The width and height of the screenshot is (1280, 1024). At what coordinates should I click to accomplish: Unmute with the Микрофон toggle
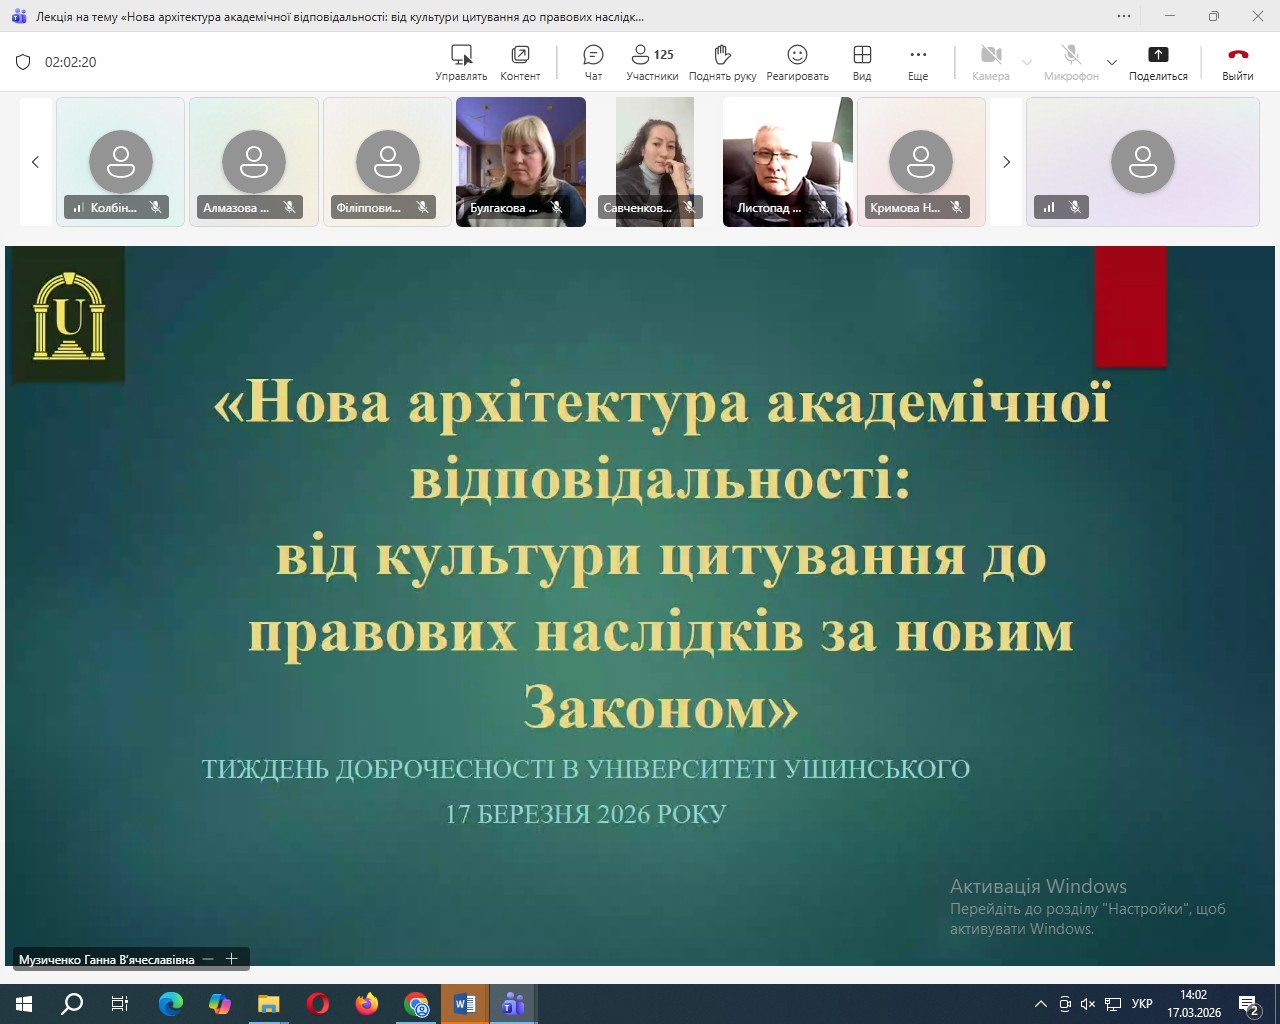[x=1070, y=62]
